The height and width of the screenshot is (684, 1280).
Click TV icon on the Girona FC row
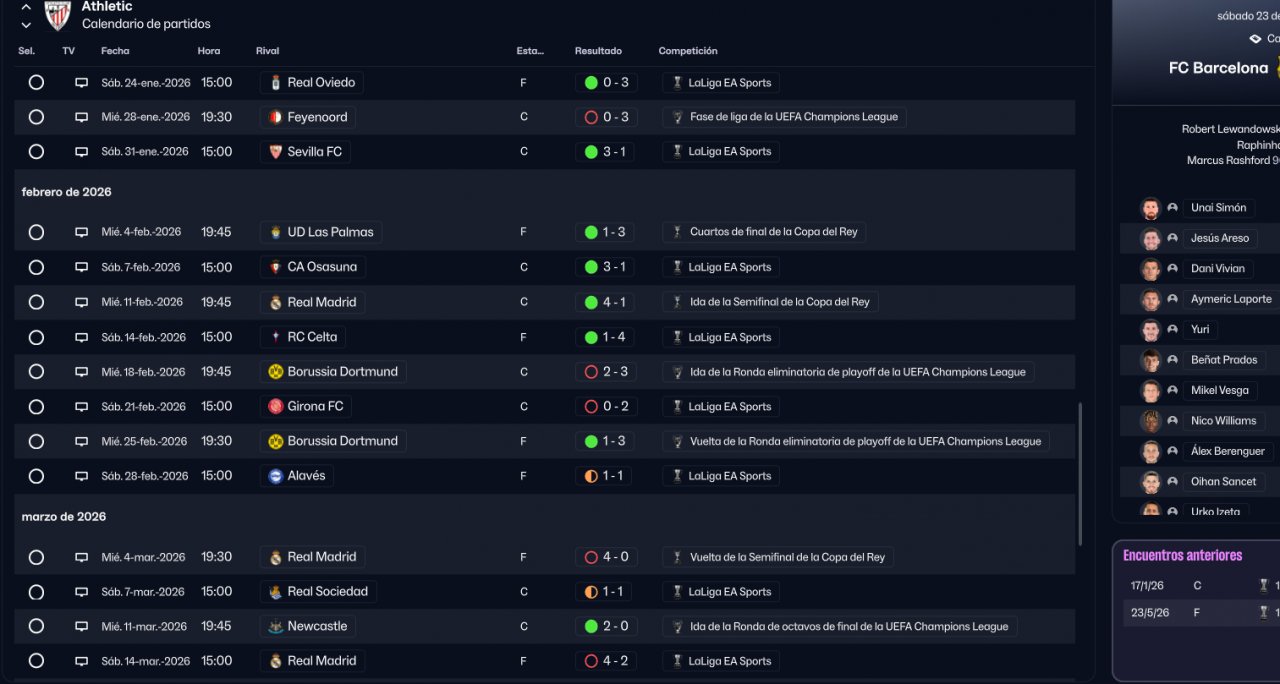point(81,407)
